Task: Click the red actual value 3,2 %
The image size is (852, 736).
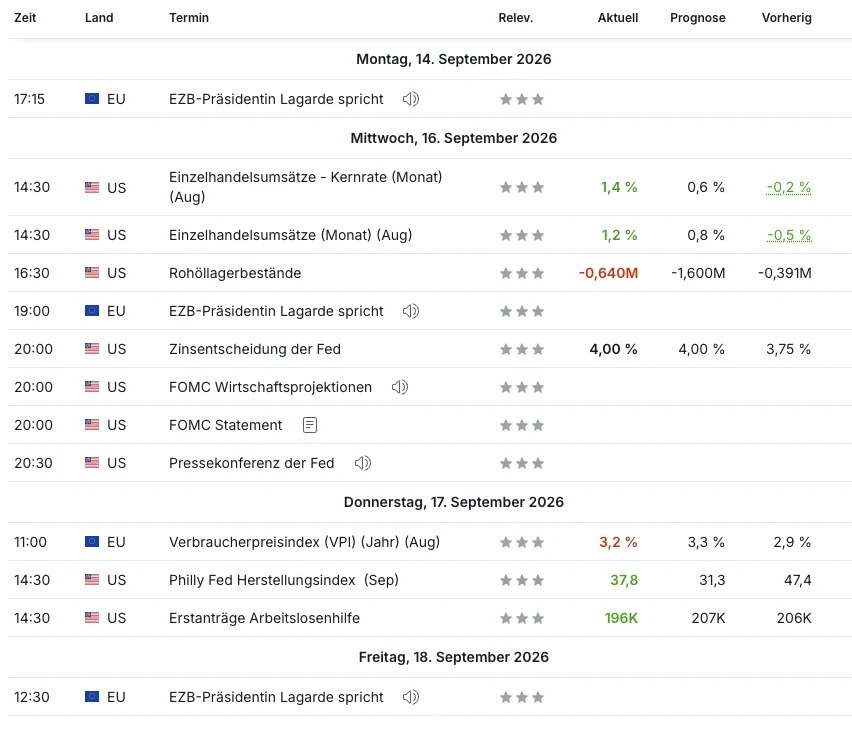Action: pos(618,542)
